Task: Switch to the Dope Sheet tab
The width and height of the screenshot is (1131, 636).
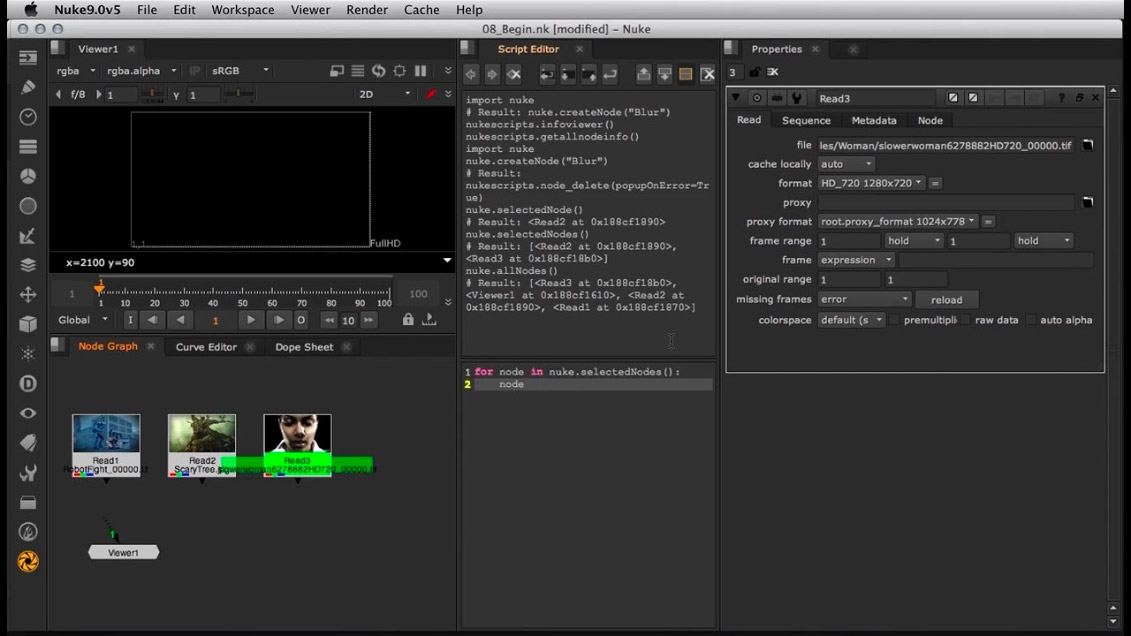Action: tap(304, 347)
